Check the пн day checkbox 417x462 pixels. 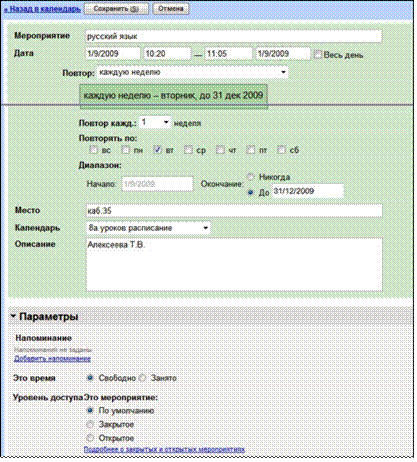tap(125, 150)
